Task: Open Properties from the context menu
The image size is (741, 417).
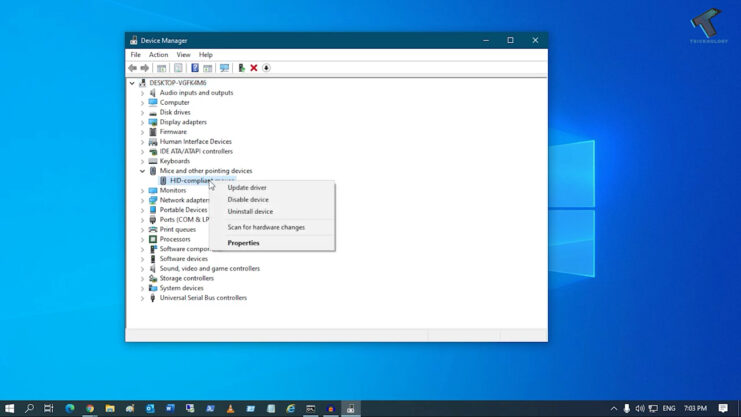Action: click(243, 243)
